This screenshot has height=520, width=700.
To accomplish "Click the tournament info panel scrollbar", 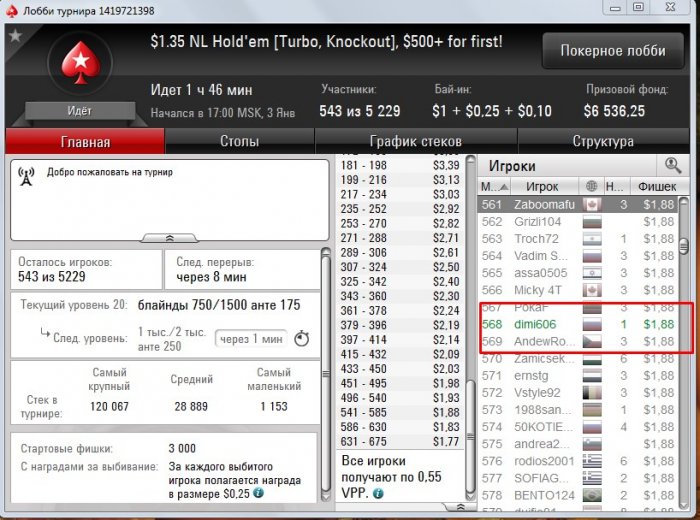I will tap(326, 374).
